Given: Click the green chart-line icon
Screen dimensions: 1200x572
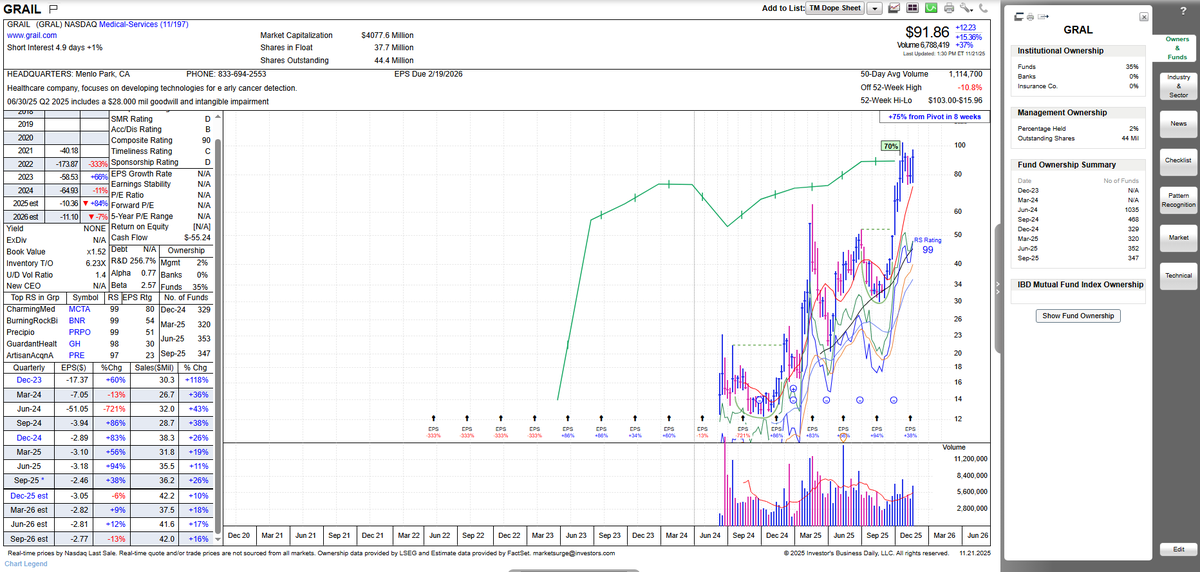Looking at the screenshot, I should point(930,8).
